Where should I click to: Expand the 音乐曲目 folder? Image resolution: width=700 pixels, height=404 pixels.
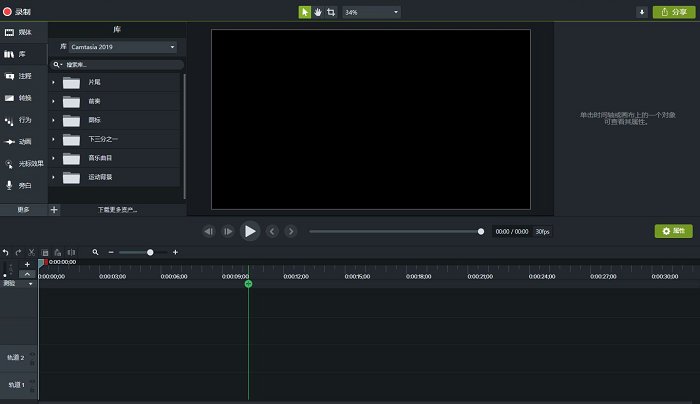tap(53, 158)
